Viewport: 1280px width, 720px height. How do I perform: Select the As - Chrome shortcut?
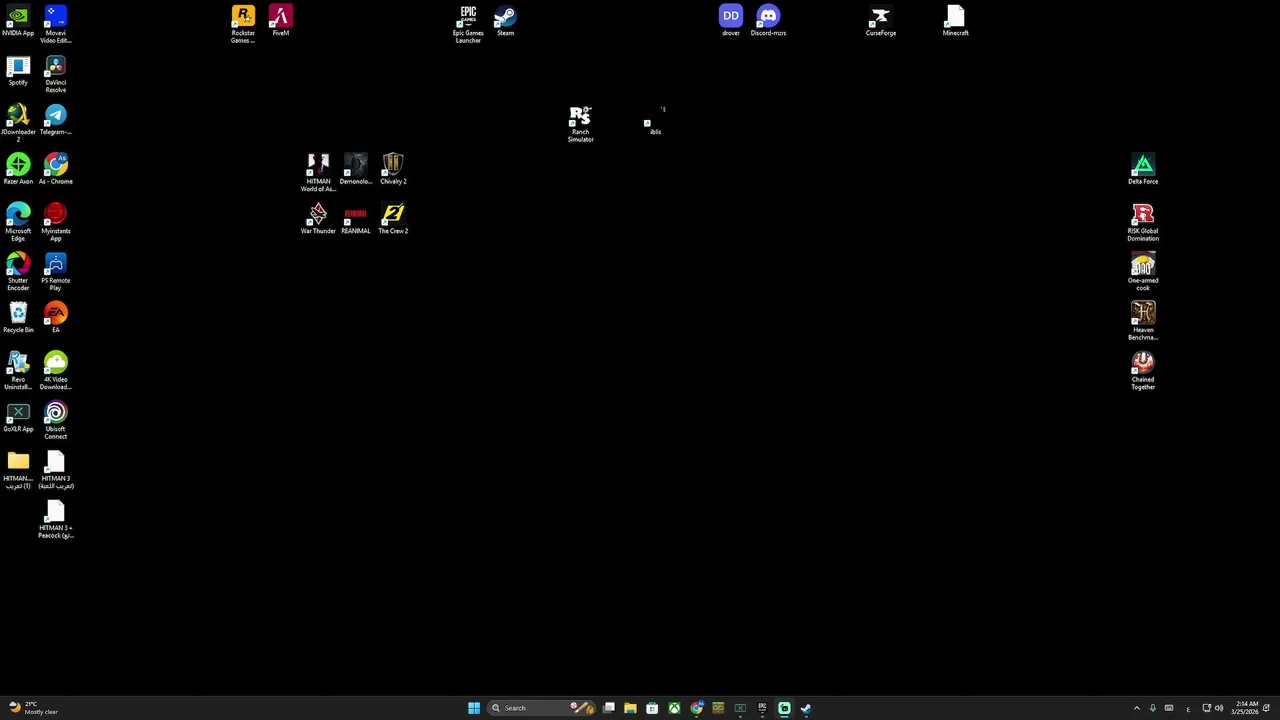55,169
